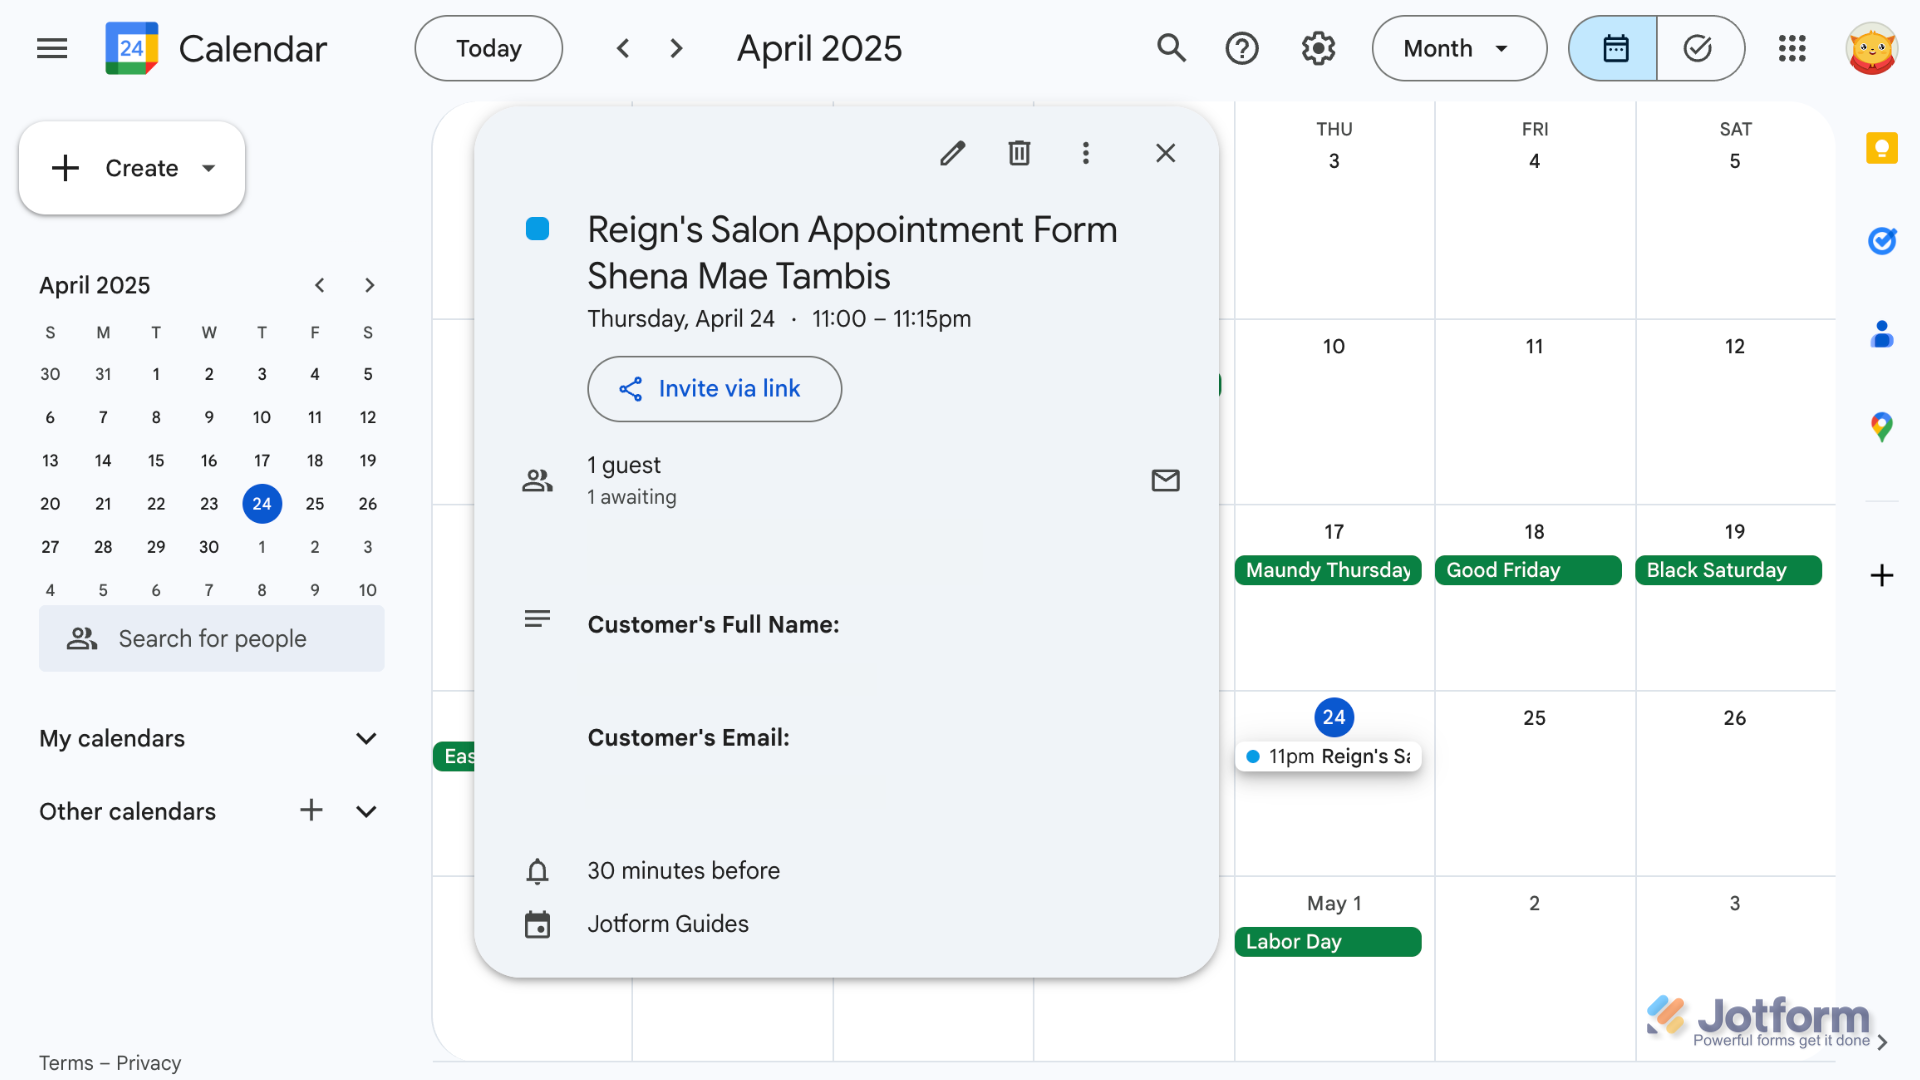
Task: Open Google Maps side panel
Action: [x=1882, y=427]
